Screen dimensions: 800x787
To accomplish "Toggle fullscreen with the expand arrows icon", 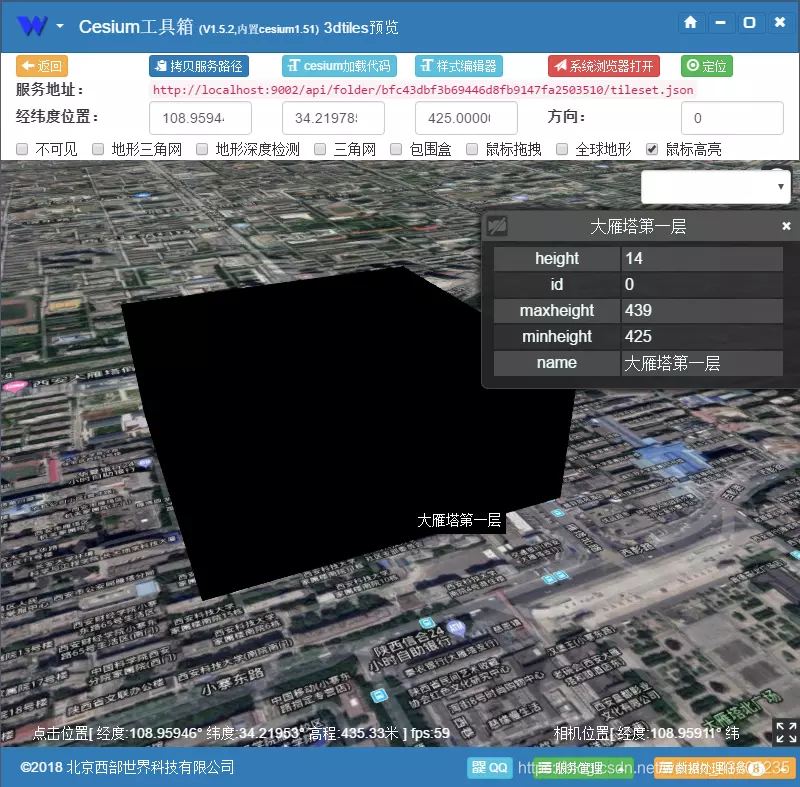I will coord(786,732).
